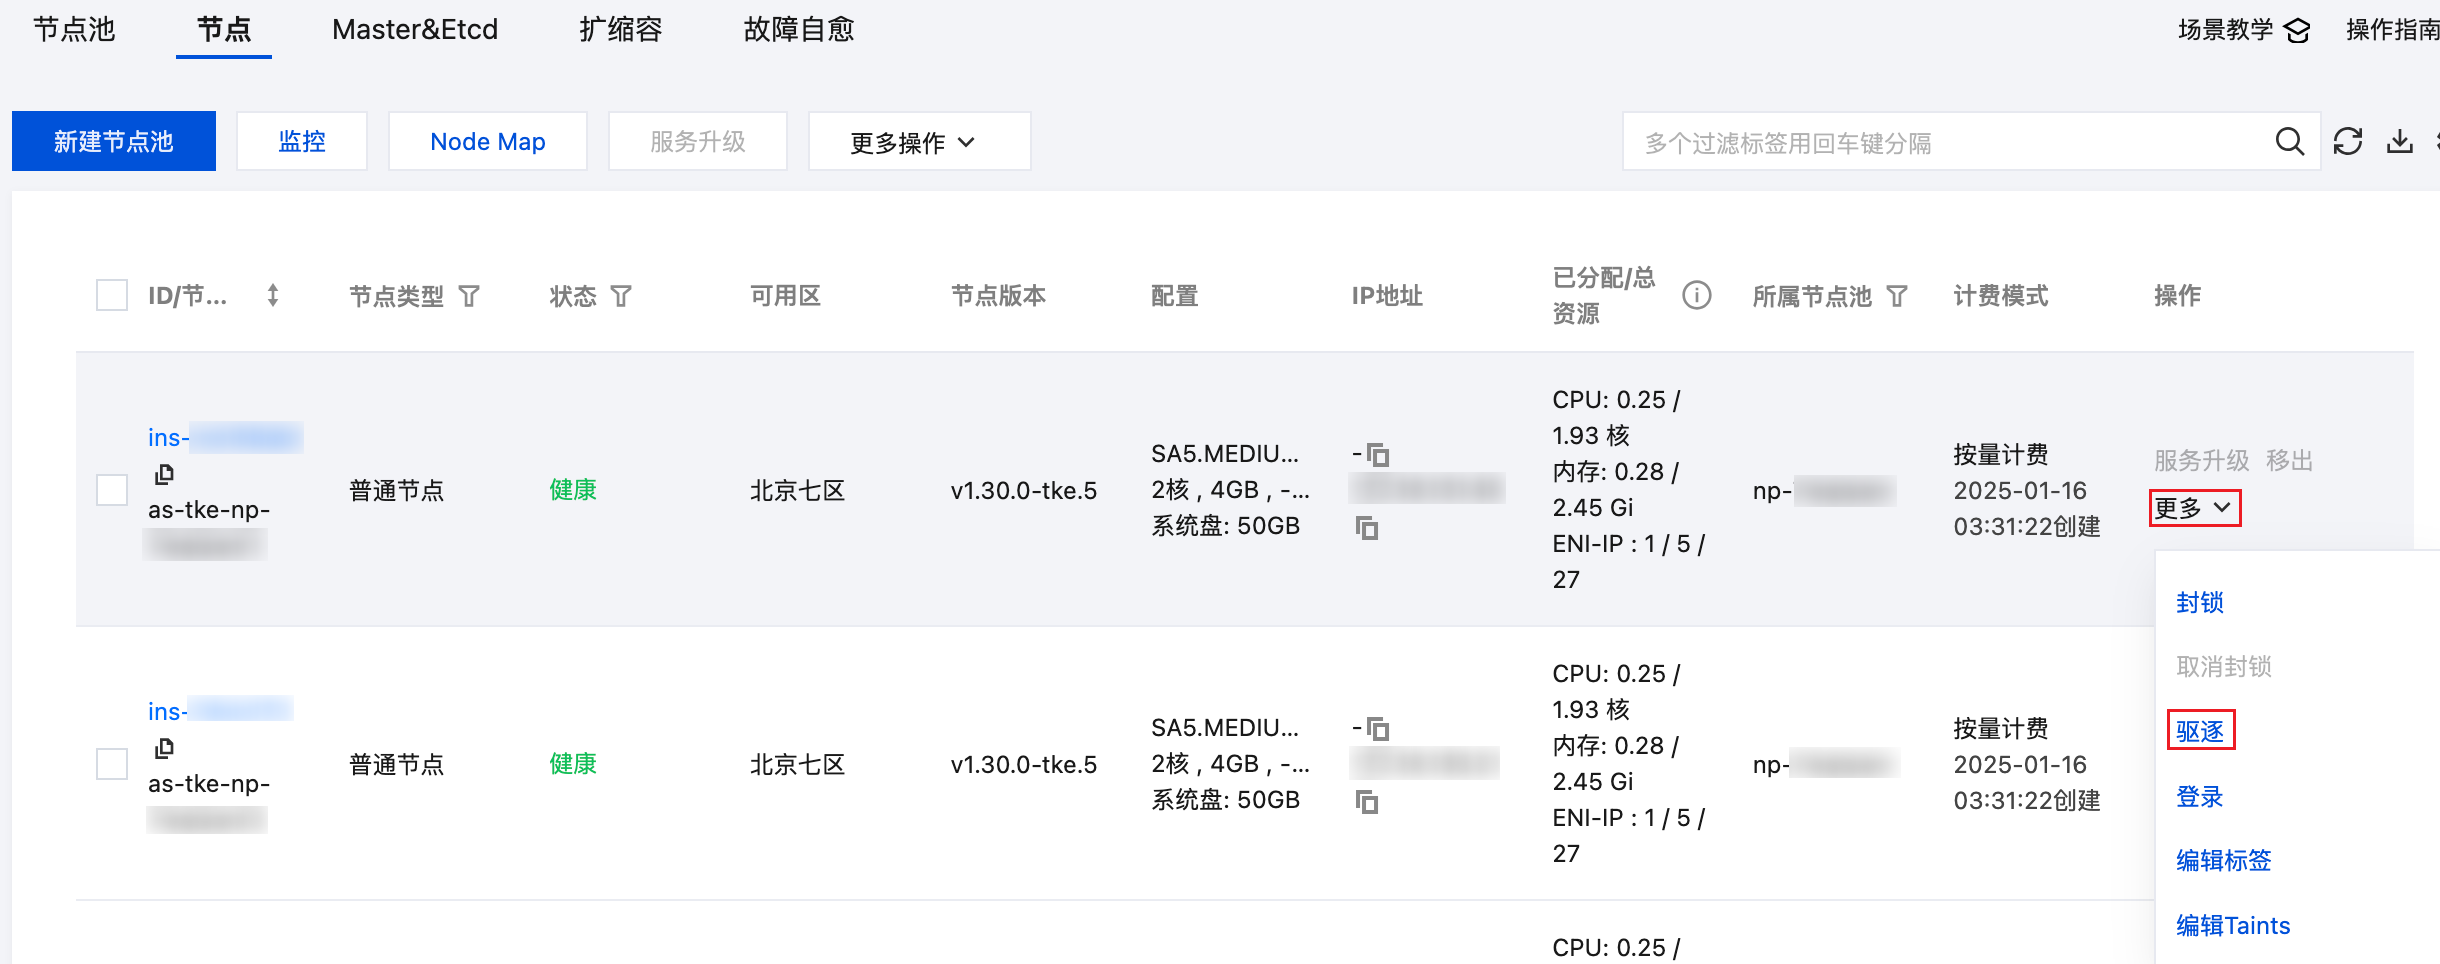The image size is (2440, 964).
Task: Filter by node type
Action: click(469, 296)
